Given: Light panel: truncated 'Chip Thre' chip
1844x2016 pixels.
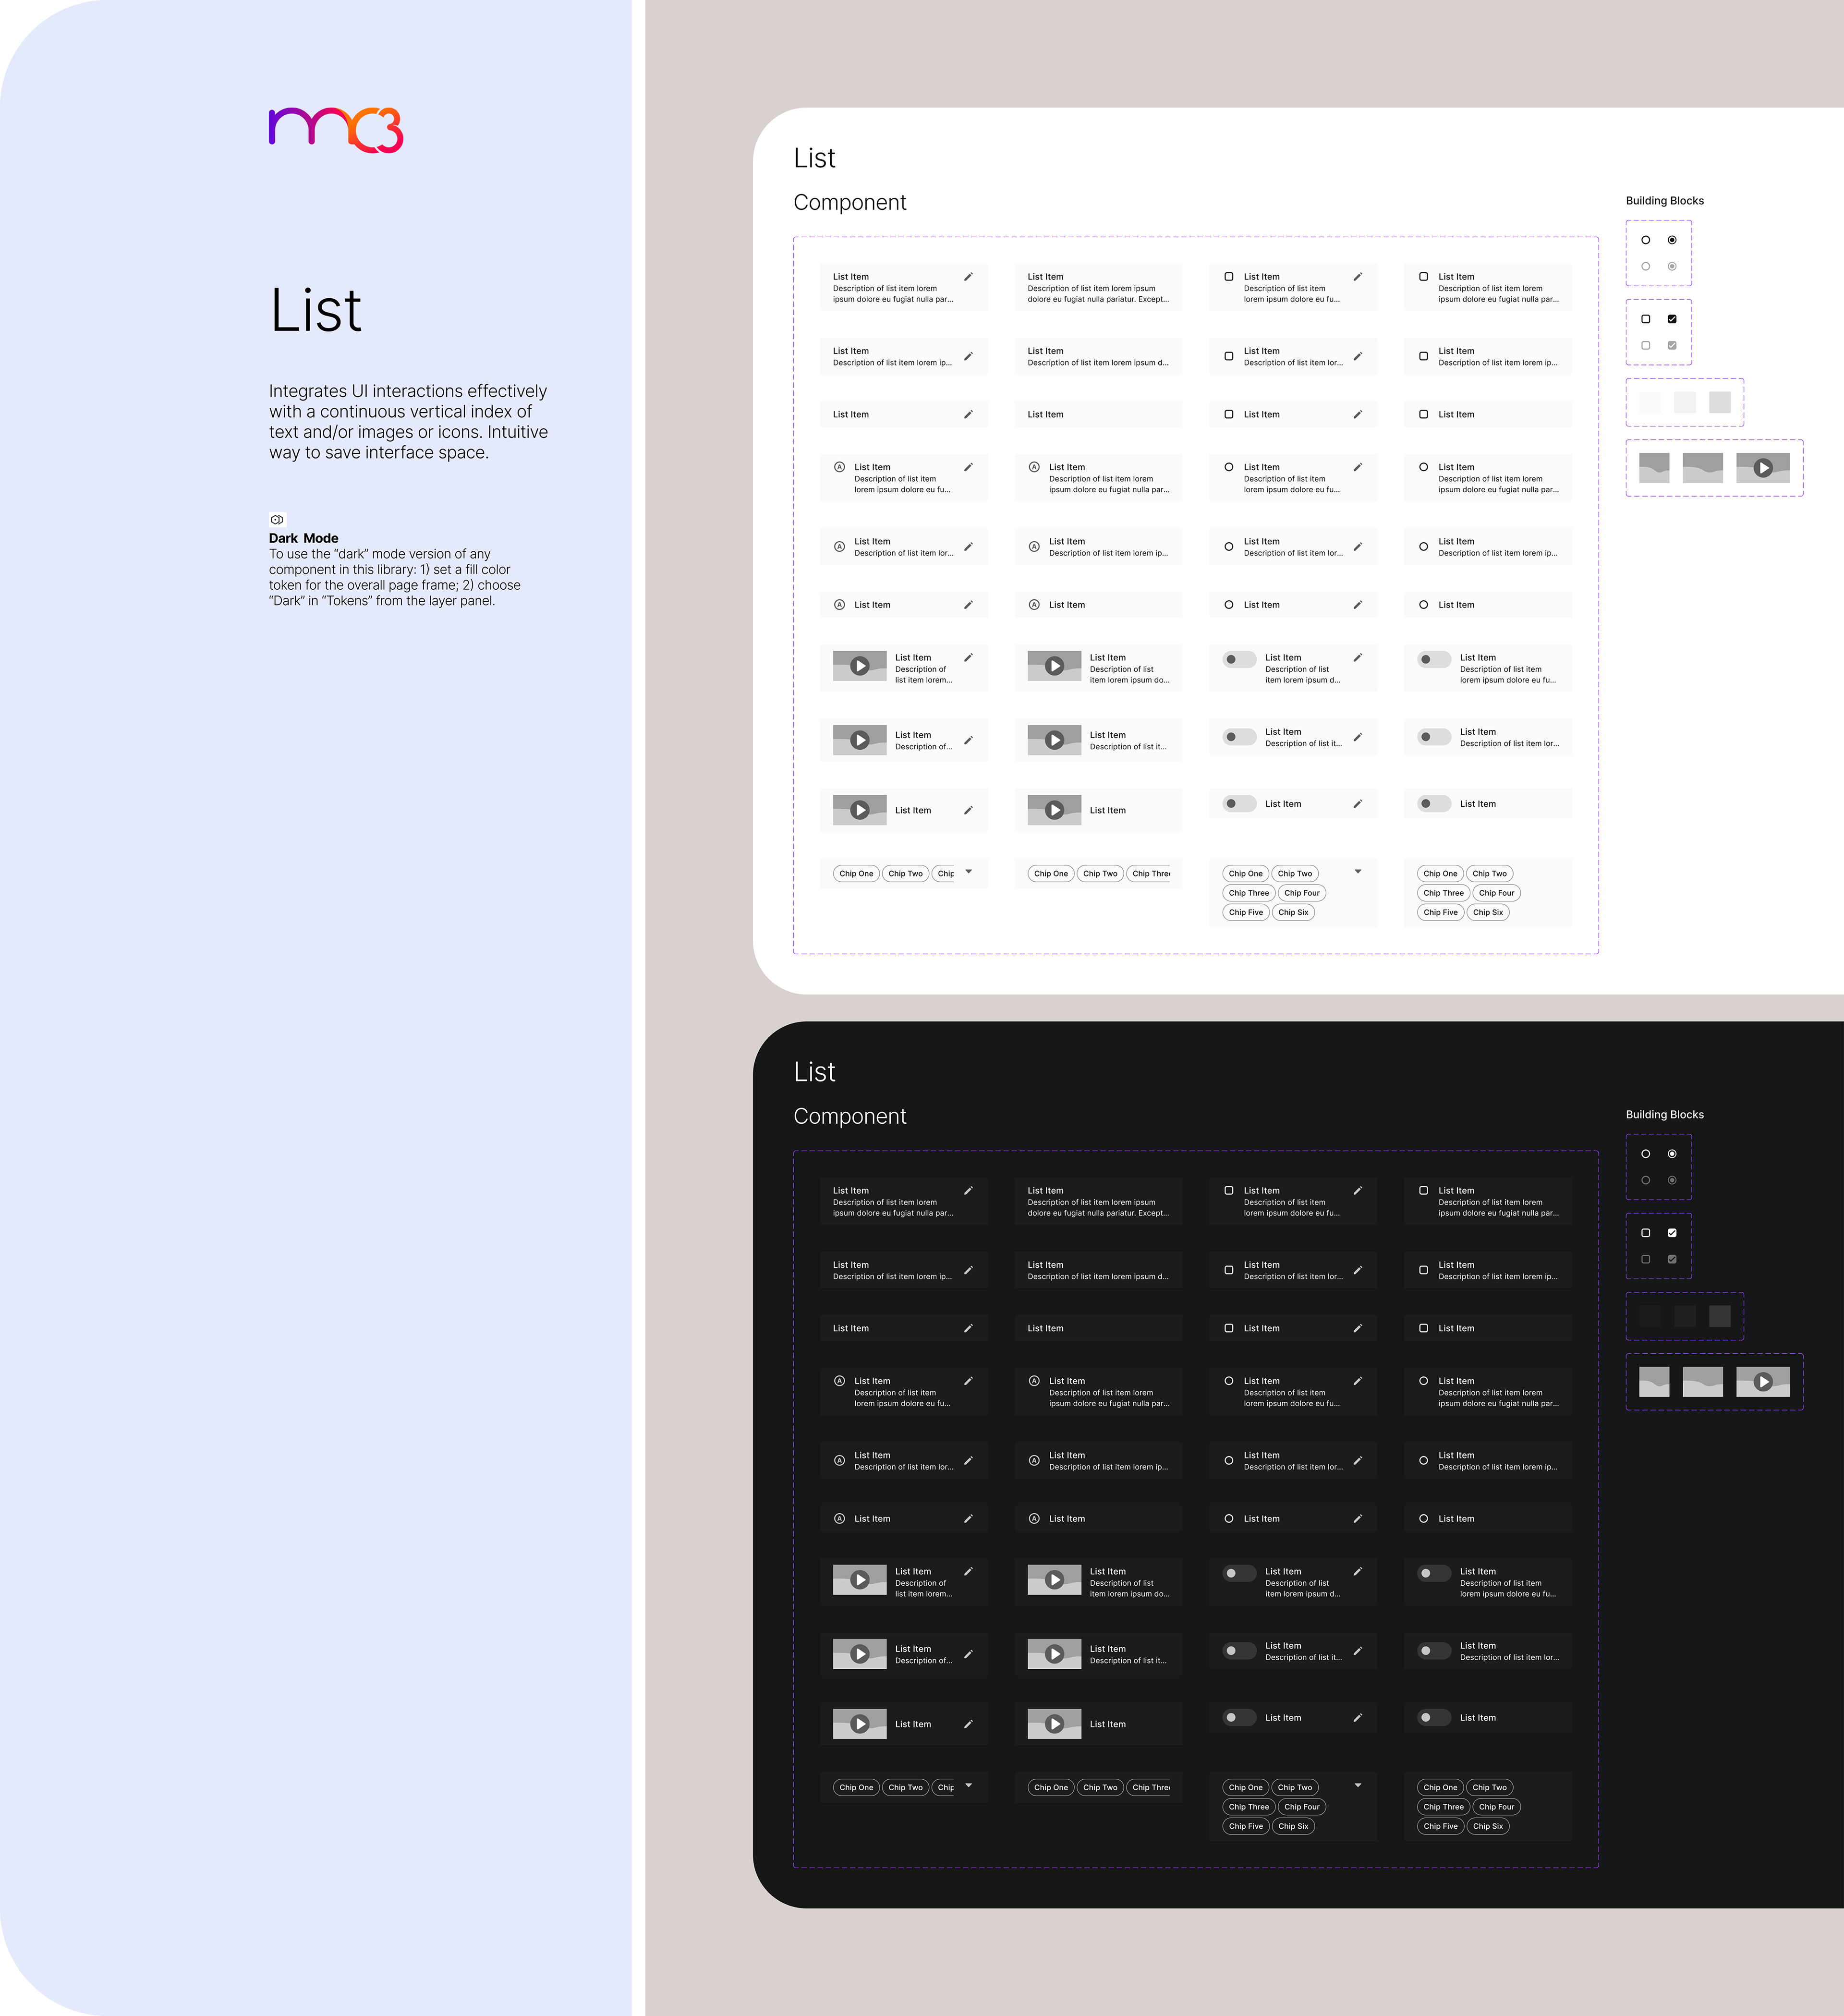Looking at the screenshot, I should (x=1149, y=874).
